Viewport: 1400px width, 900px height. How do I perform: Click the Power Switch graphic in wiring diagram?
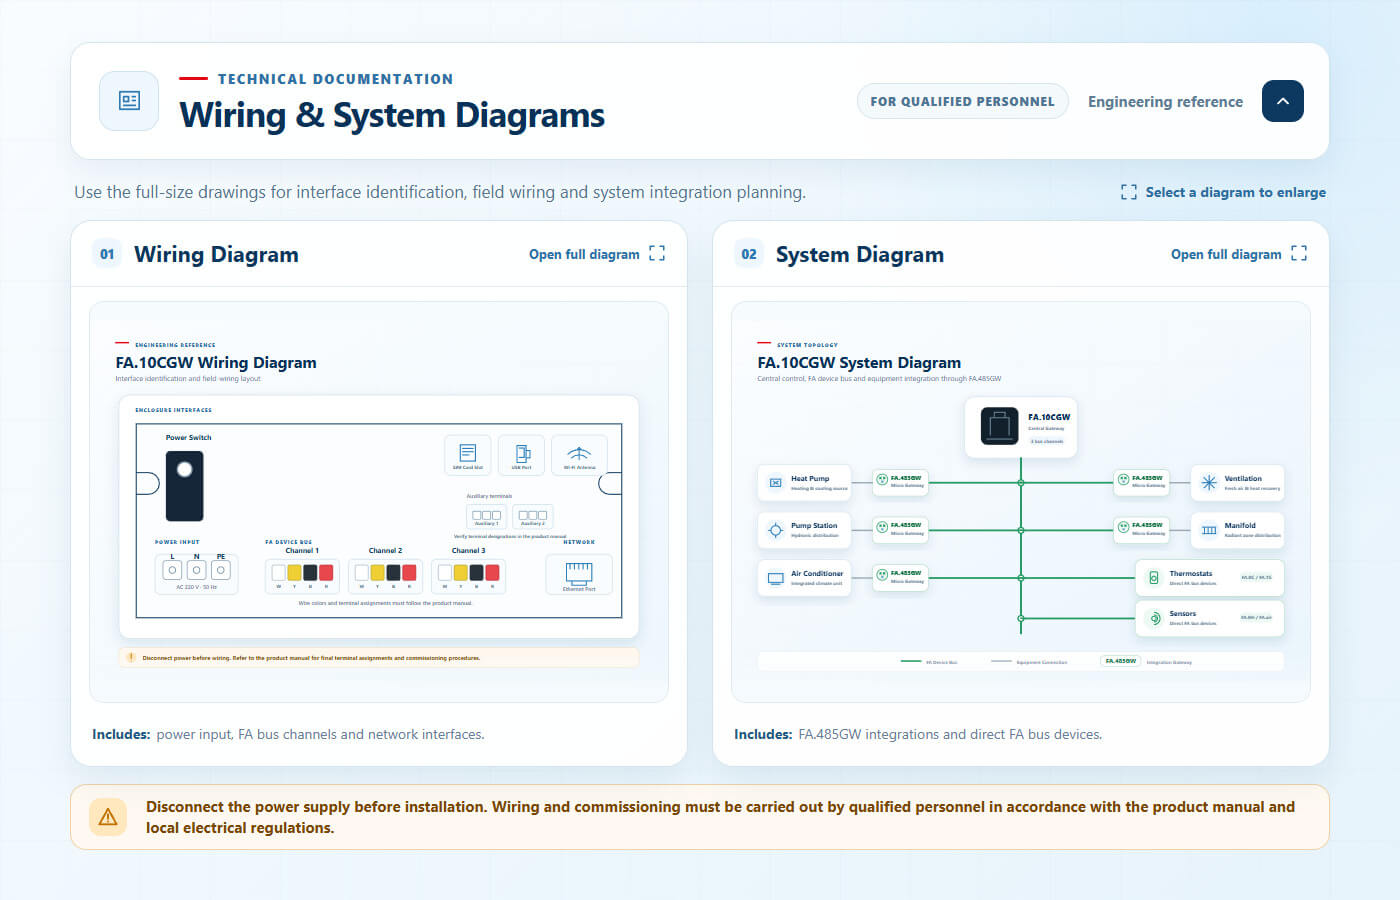click(x=185, y=486)
